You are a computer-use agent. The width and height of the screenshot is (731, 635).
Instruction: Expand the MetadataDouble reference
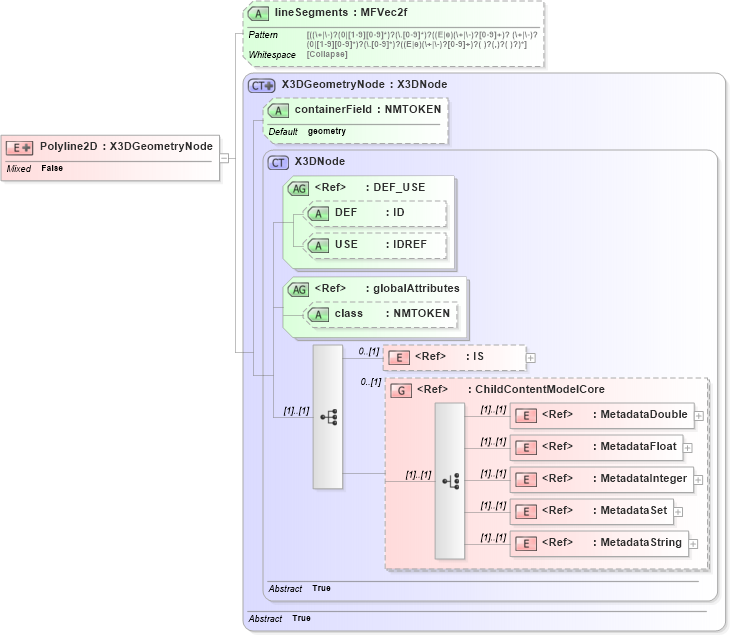pyautogui.click(x=699, y=416)
